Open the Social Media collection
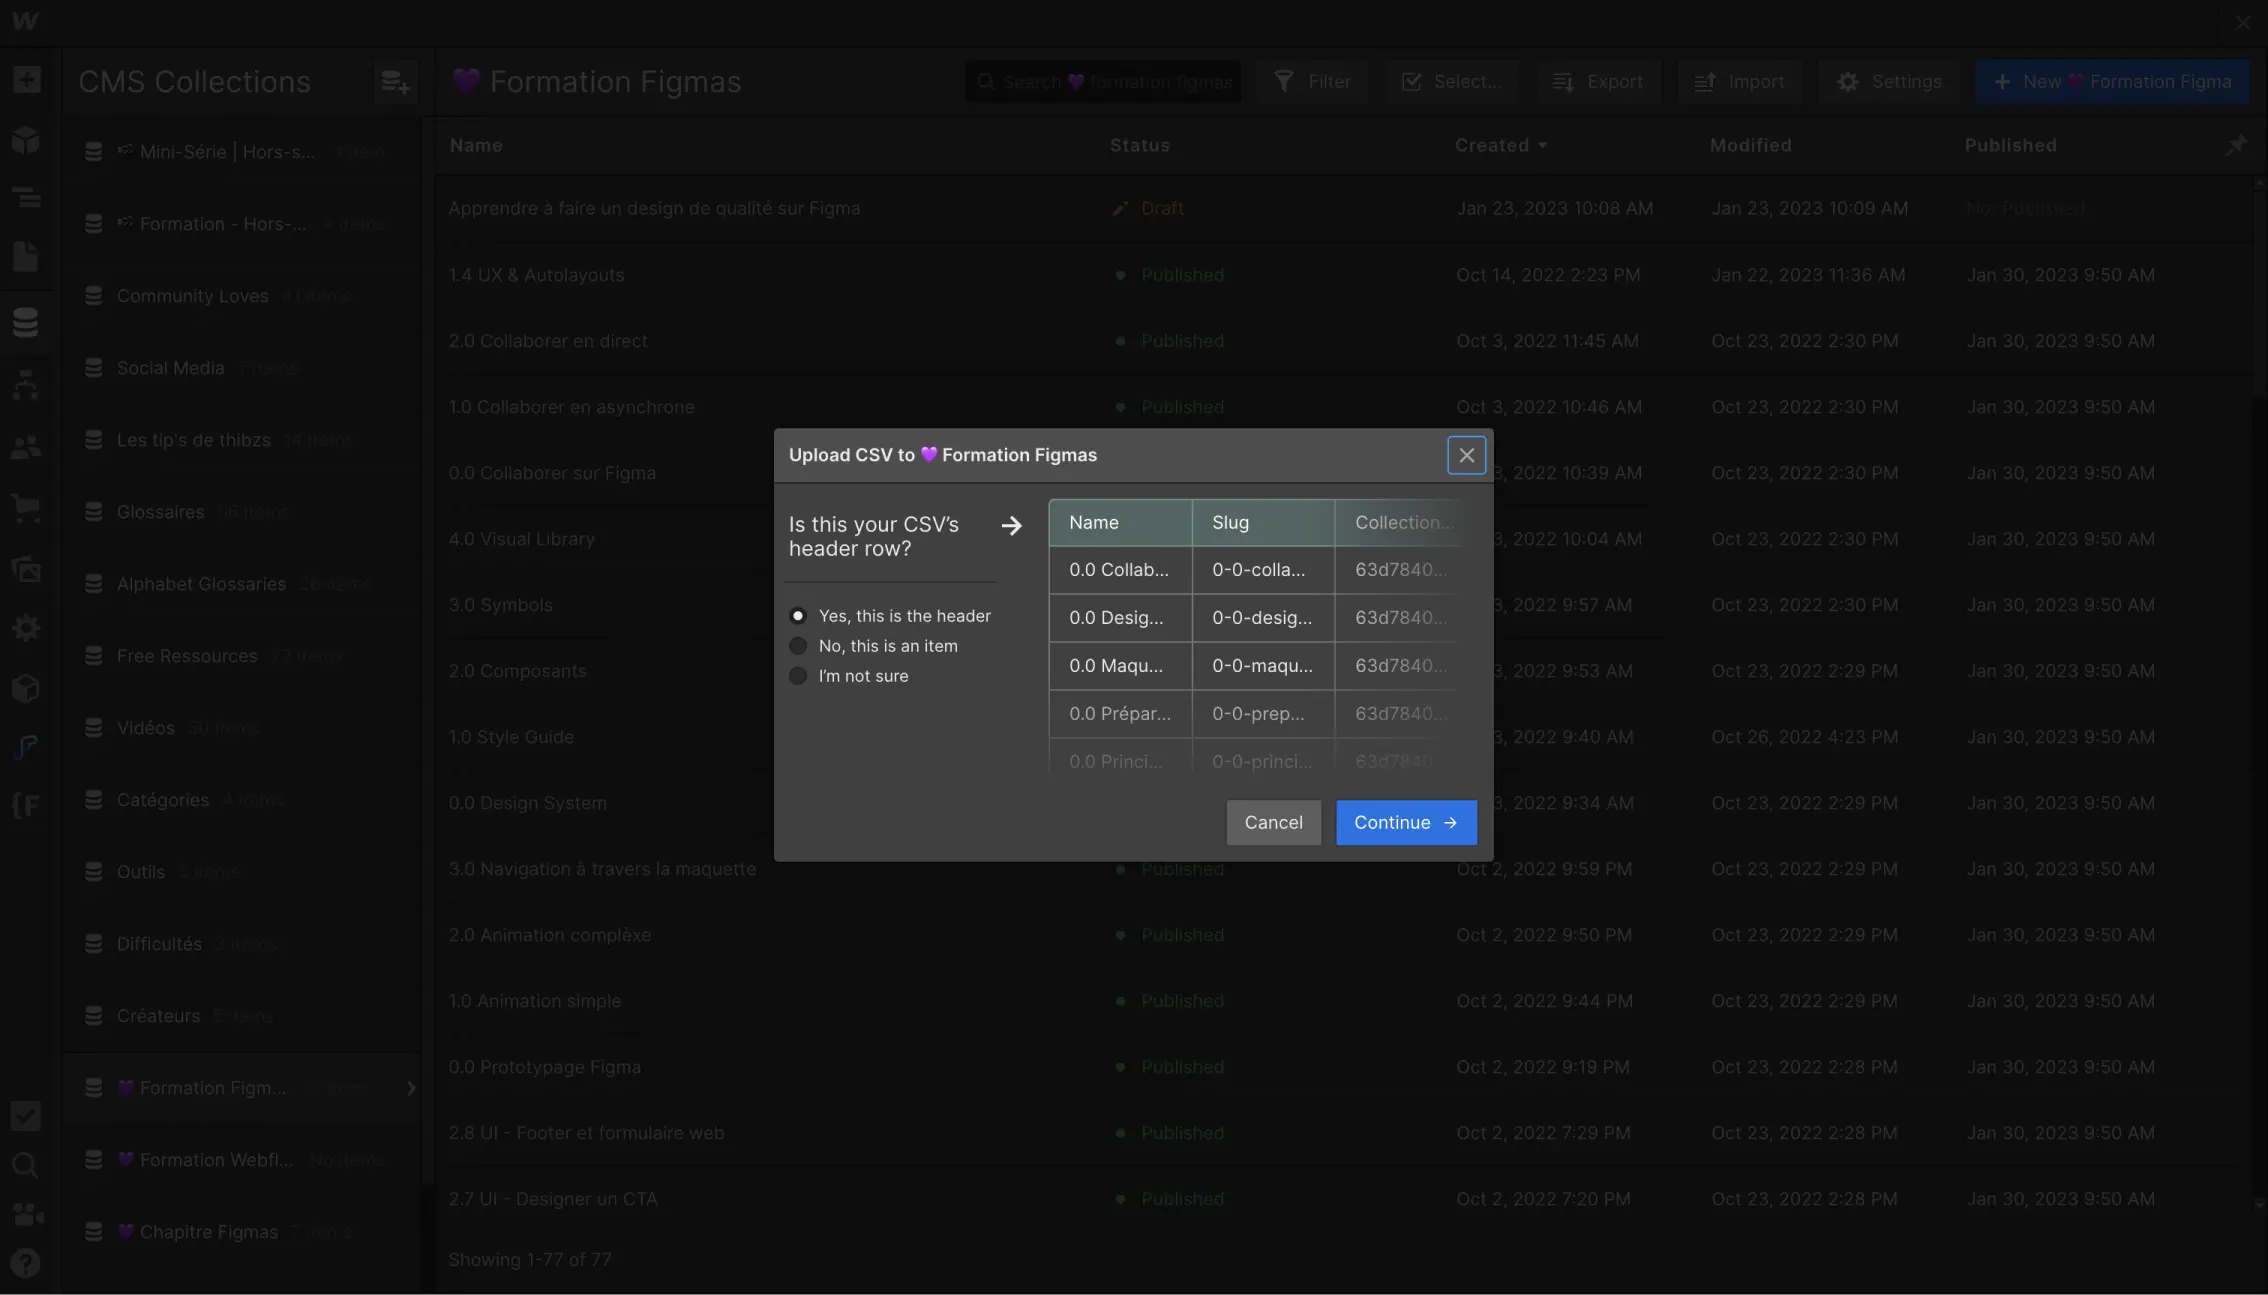 pyautogui.click(x=240, y=368)
